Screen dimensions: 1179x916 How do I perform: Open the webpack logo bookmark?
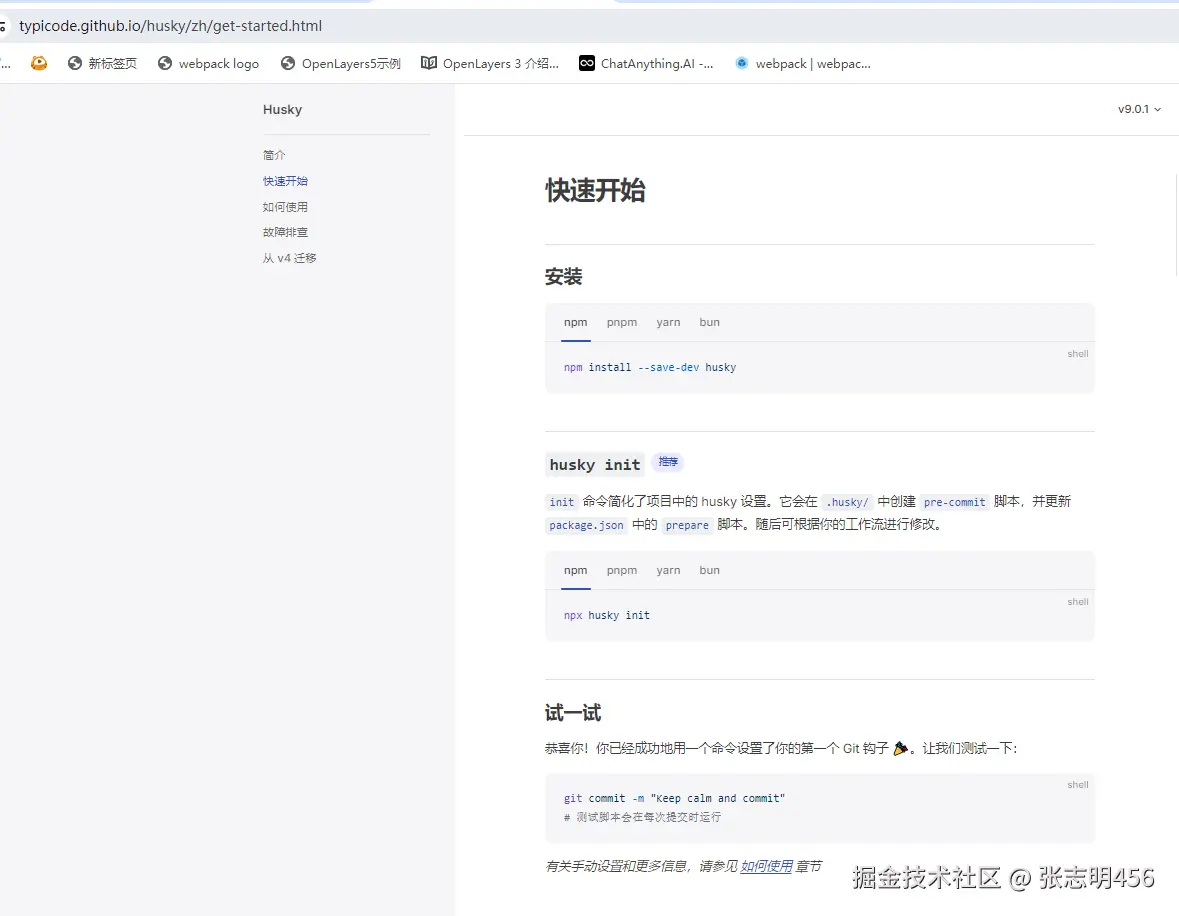pyautogui.click(x=208, y=63)
